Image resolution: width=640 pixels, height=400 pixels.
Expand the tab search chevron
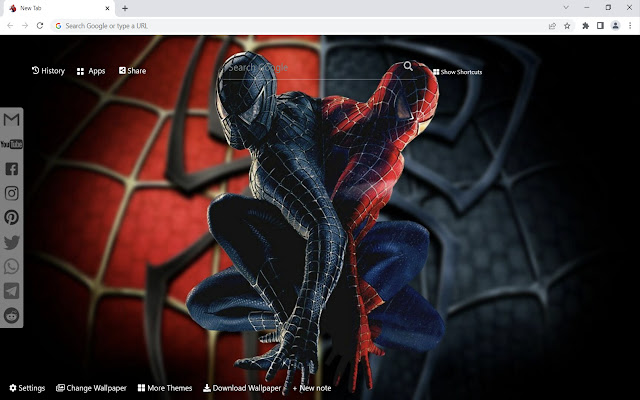tap(566, 7)
